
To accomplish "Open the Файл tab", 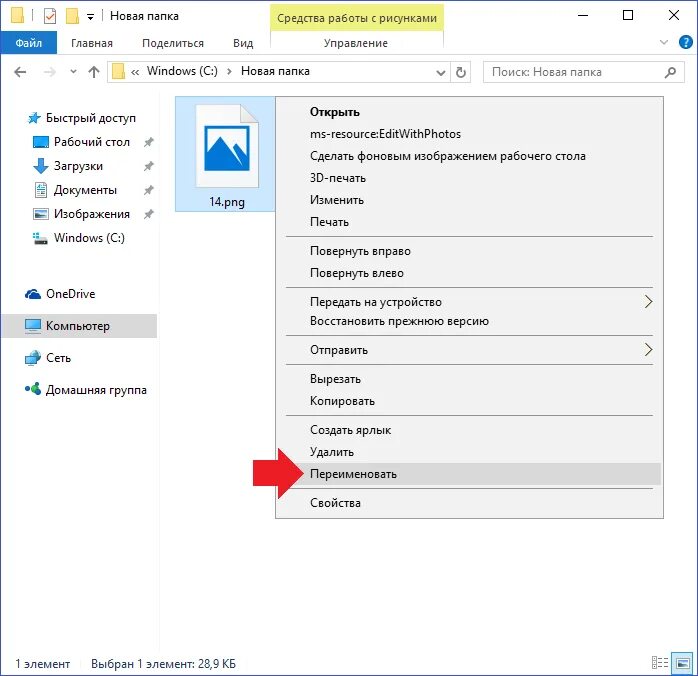I will coord(28,43).
